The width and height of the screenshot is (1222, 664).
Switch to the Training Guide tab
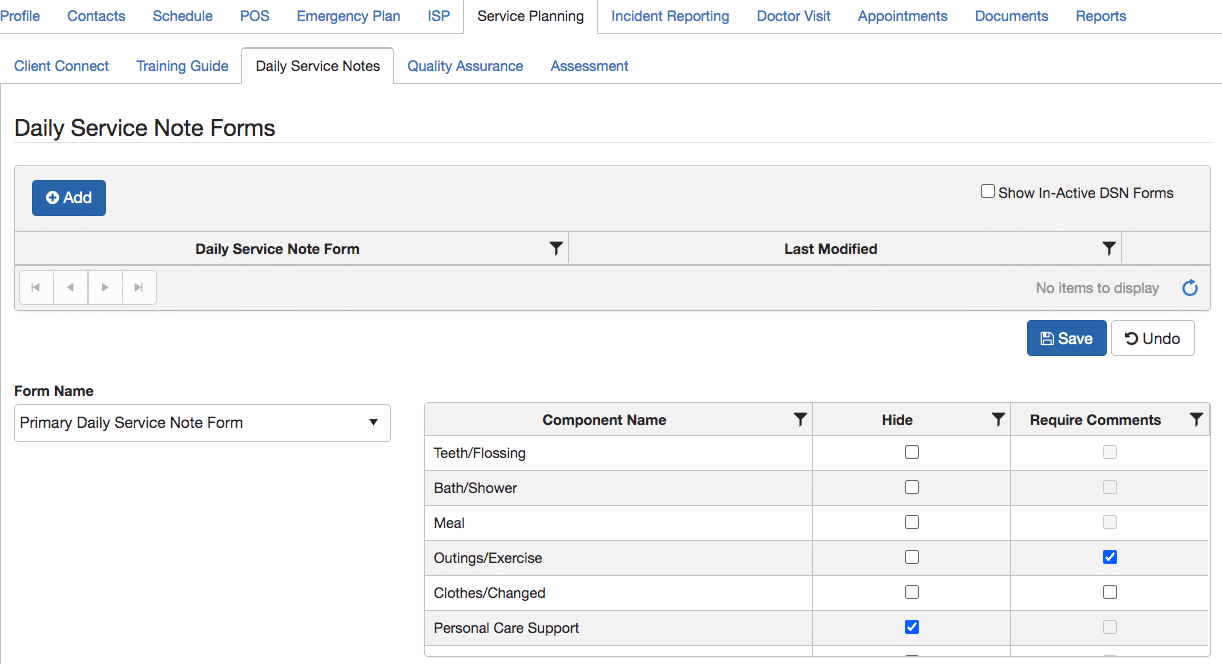(x=182, y=65)
